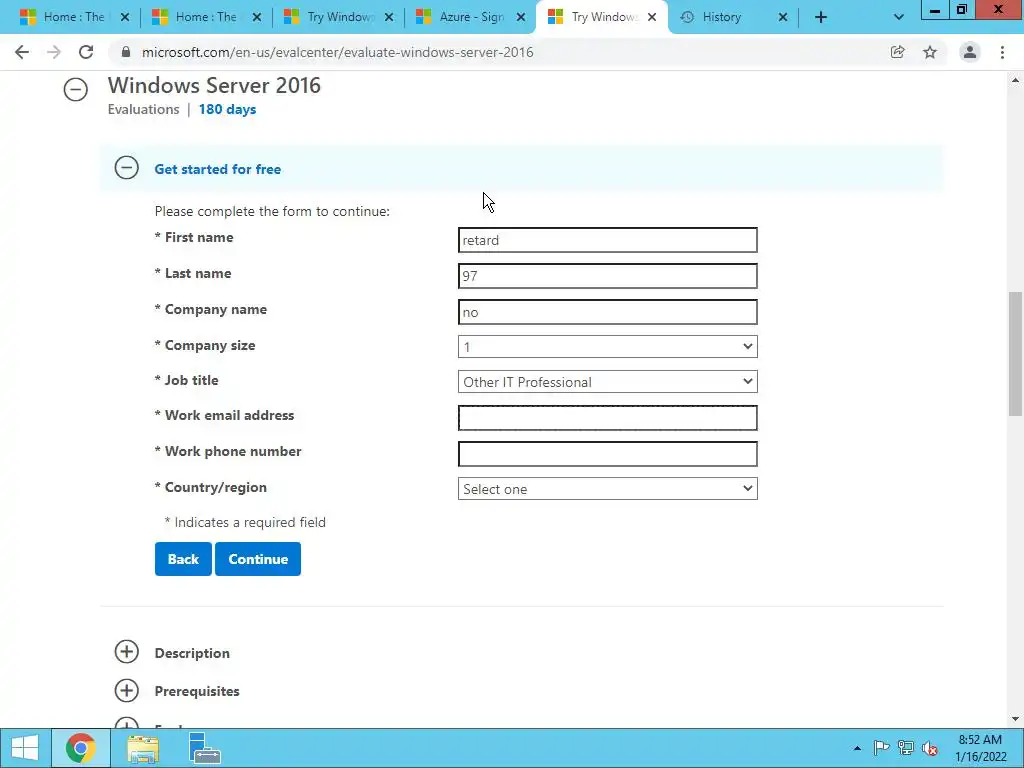This screenshot has width=1024, height=768.
Task: Reload the current page
Action: (x=86, y=52)
